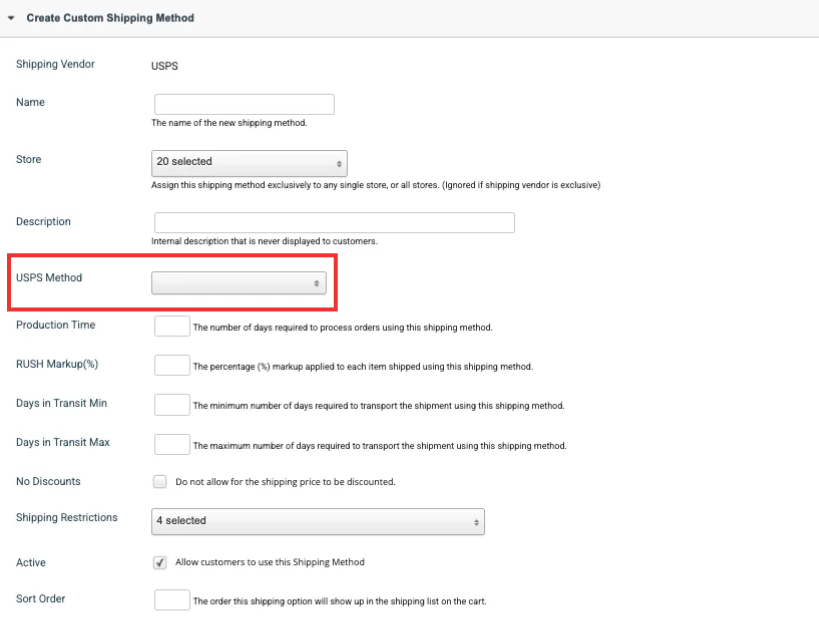This screenshot has width=819, height=622.
Task: Open the Store dropdown showing 20 selected
Action: pyautogui.click(x=249, y=163)
